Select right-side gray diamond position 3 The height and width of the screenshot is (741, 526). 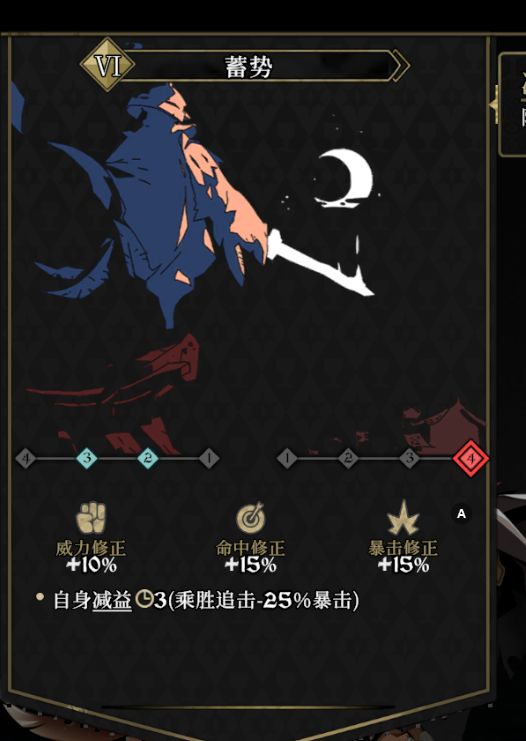click(410, 458)
